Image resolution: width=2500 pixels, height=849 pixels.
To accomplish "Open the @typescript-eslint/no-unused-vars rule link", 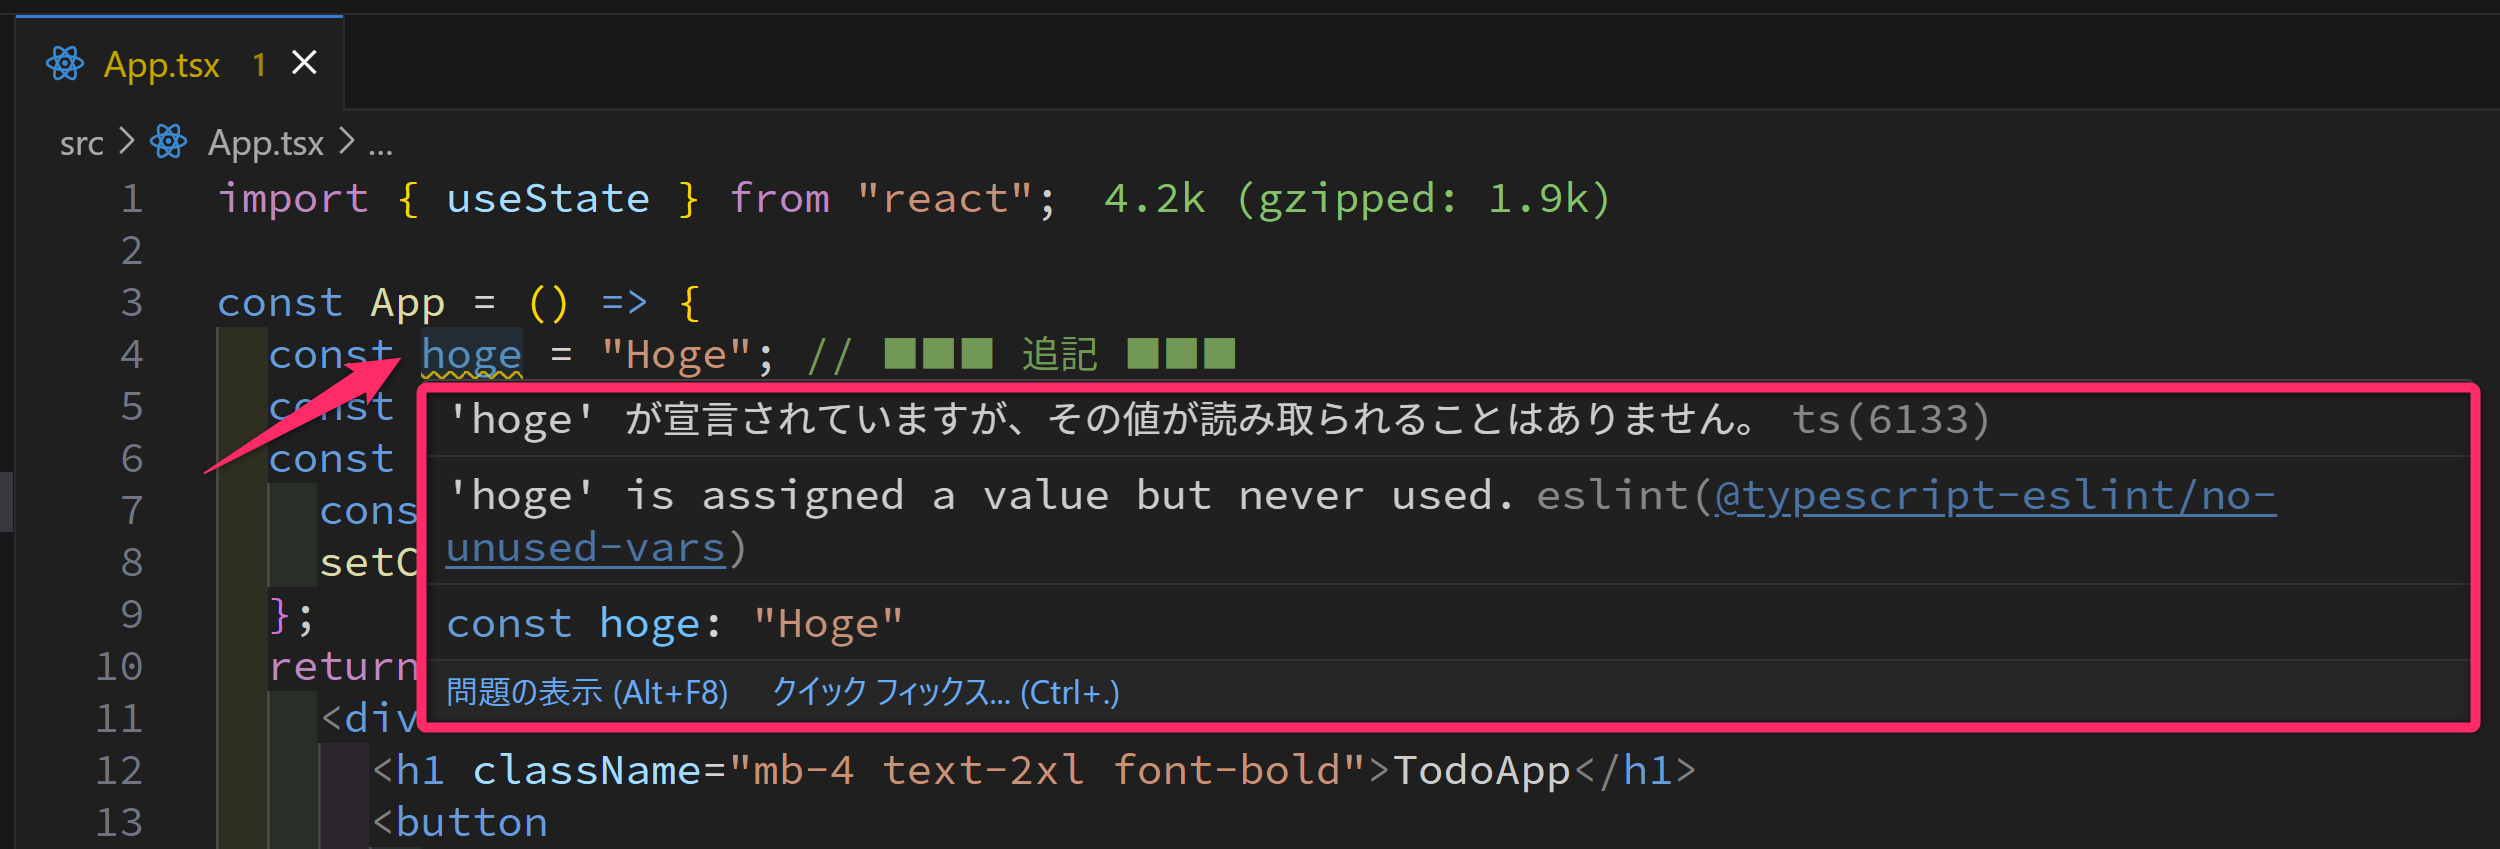I will click(x=1994, y=496).
